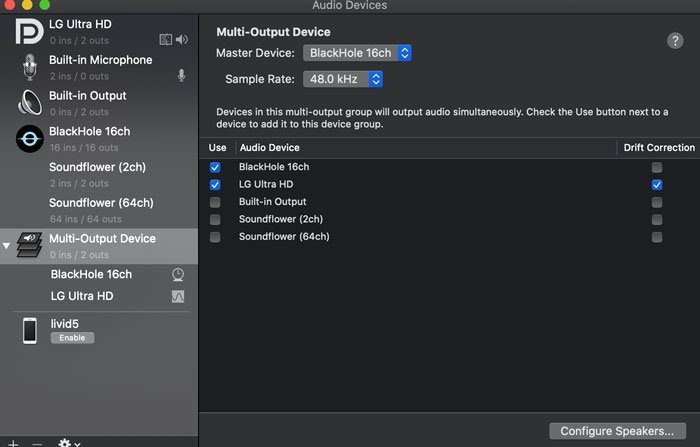Screen dimensions: 700x447
Task: Check Use for Built-in Output
Action: coord(215,202)
